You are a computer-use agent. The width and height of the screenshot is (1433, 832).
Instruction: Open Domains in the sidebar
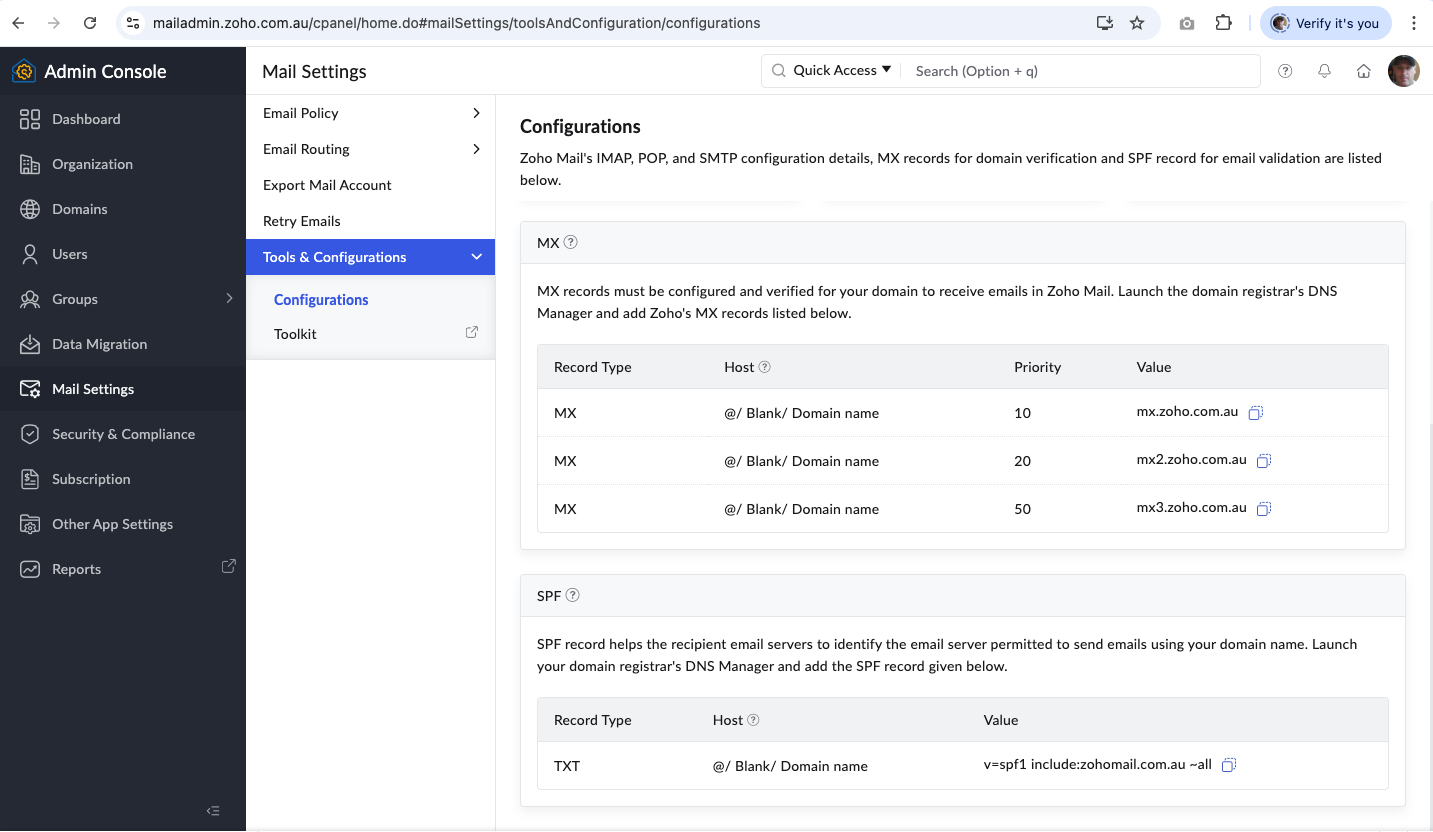[80, 209]
